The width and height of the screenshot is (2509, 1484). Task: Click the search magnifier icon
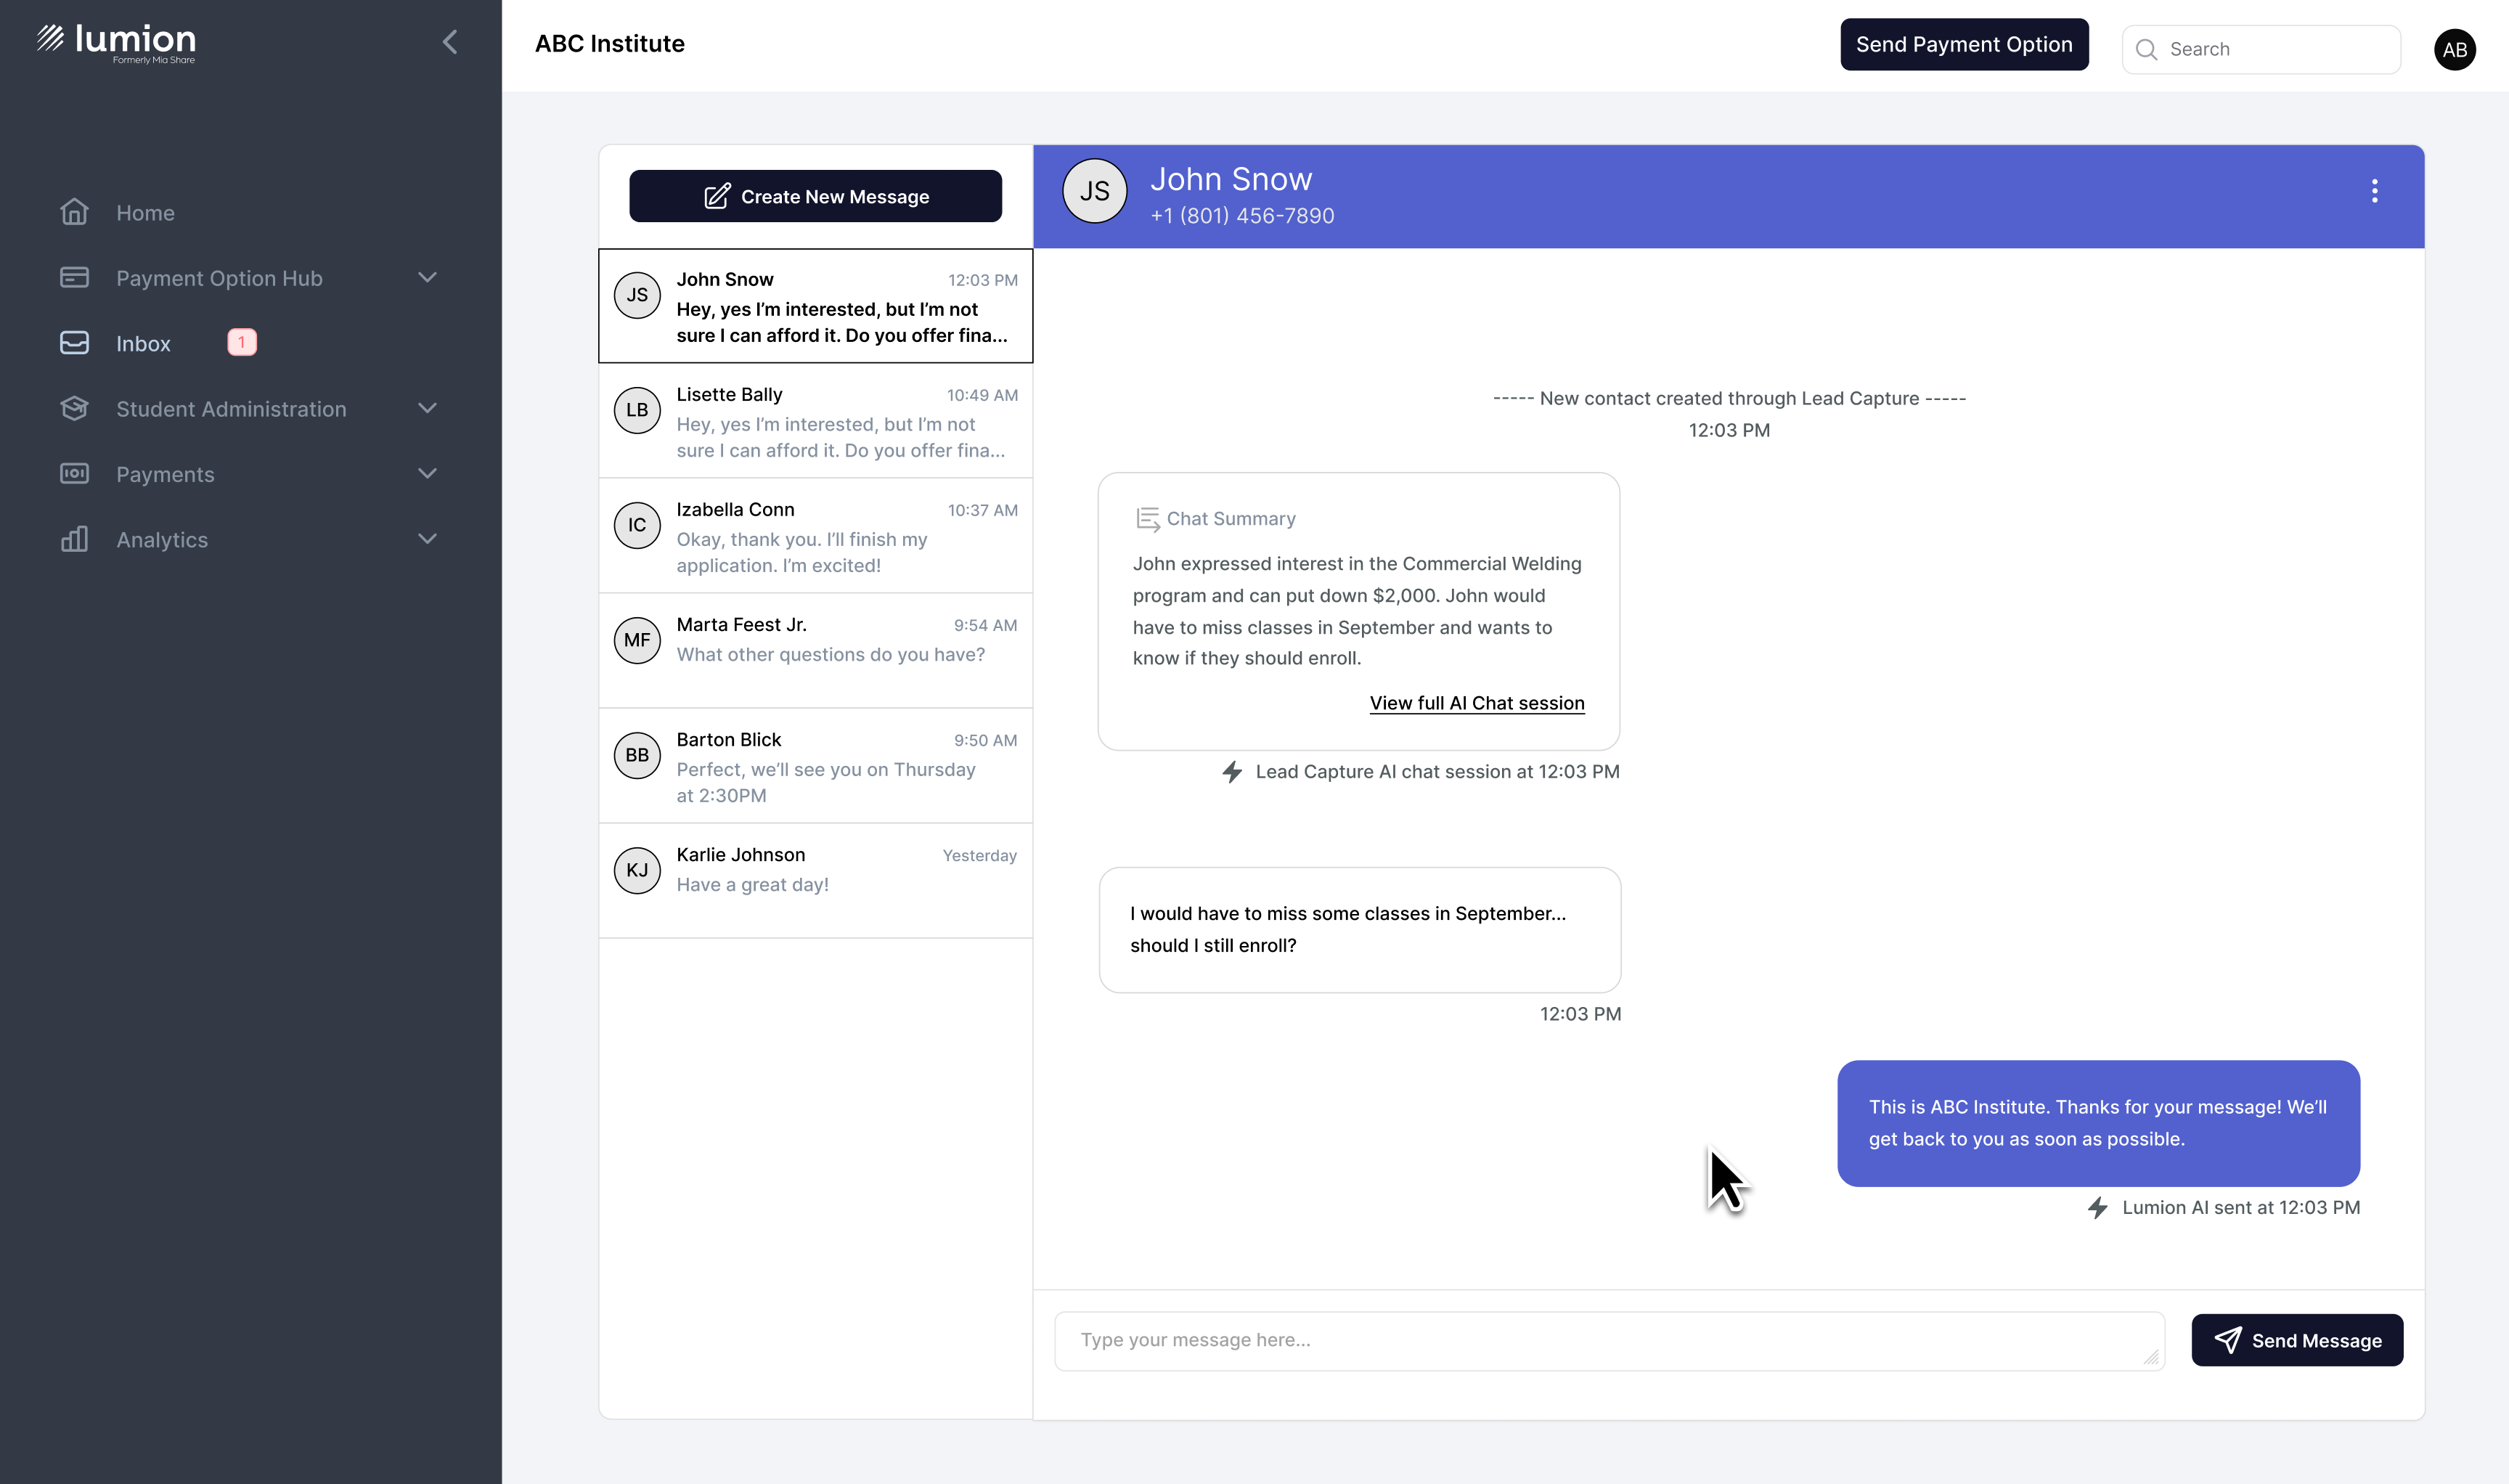pos(2146,49)
